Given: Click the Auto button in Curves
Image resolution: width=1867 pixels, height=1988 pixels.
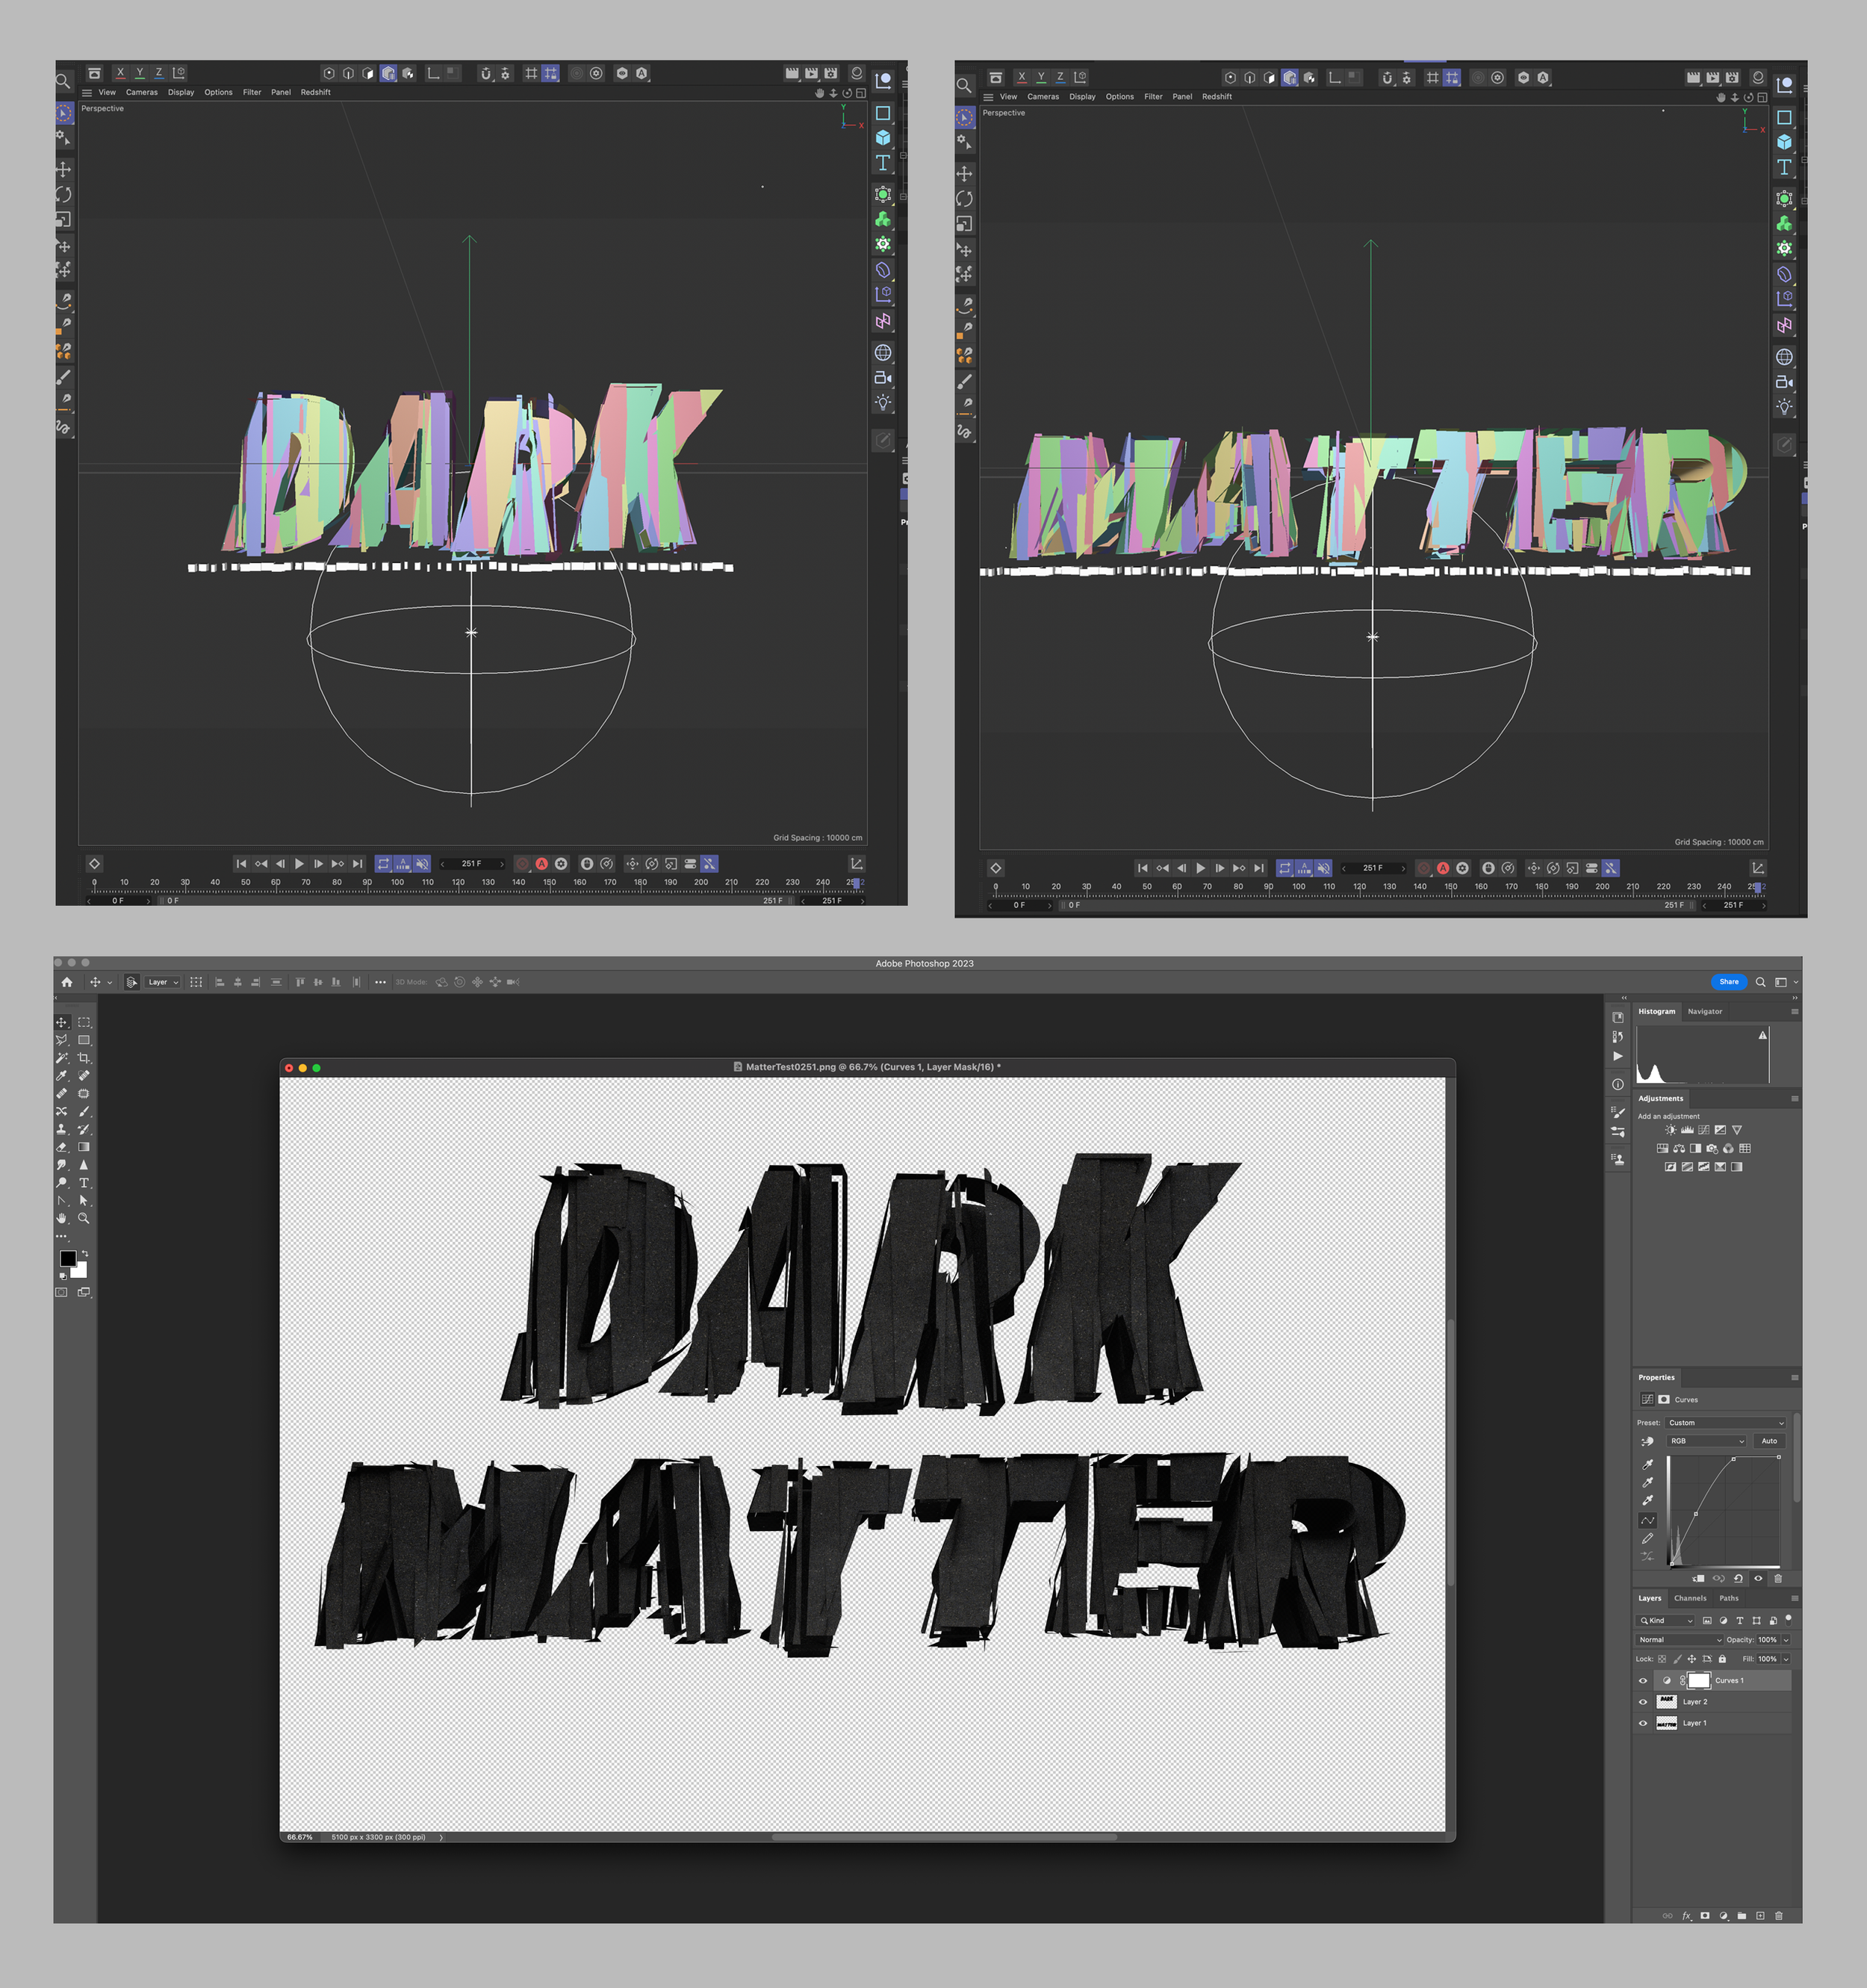Looking at the screenshot, I should 1769,1441.
